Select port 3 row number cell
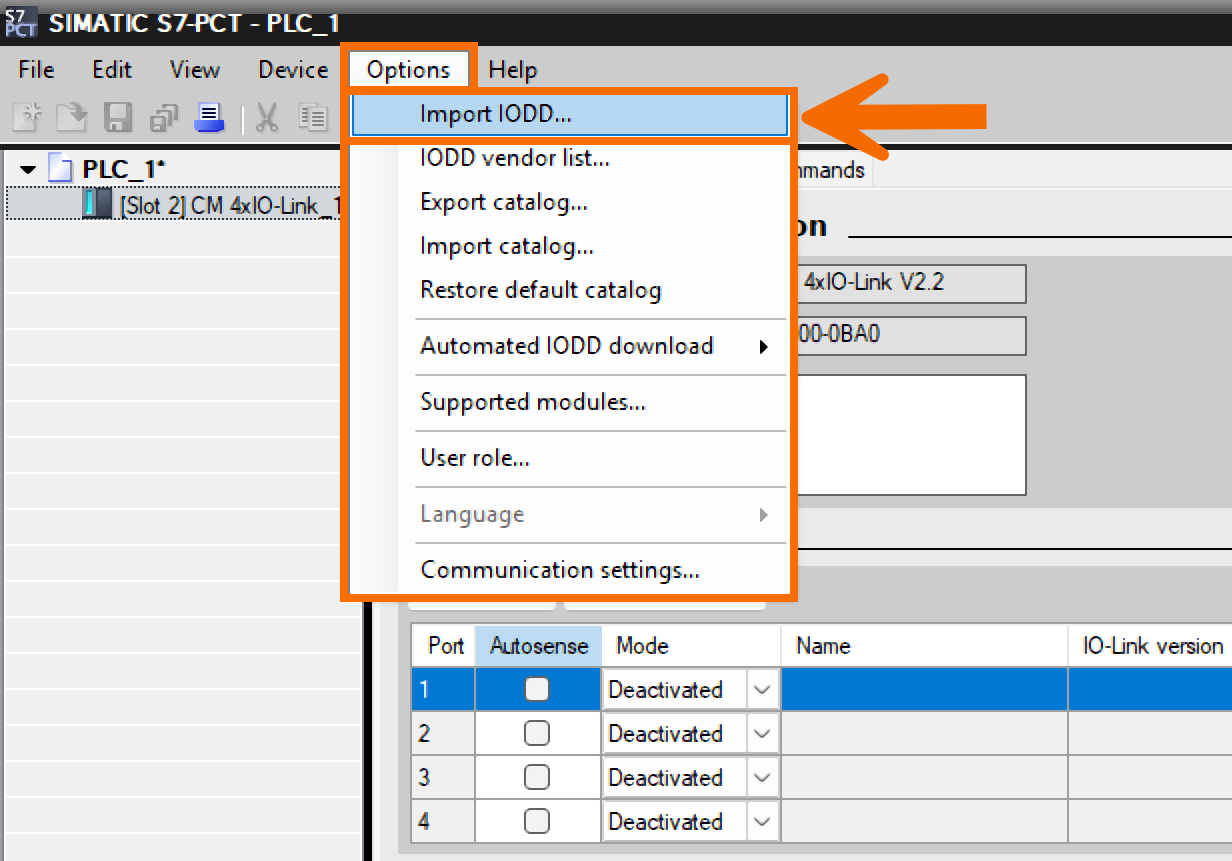Image resolution: width=1232 pixels, height=861 pixels. click(444, 777)
